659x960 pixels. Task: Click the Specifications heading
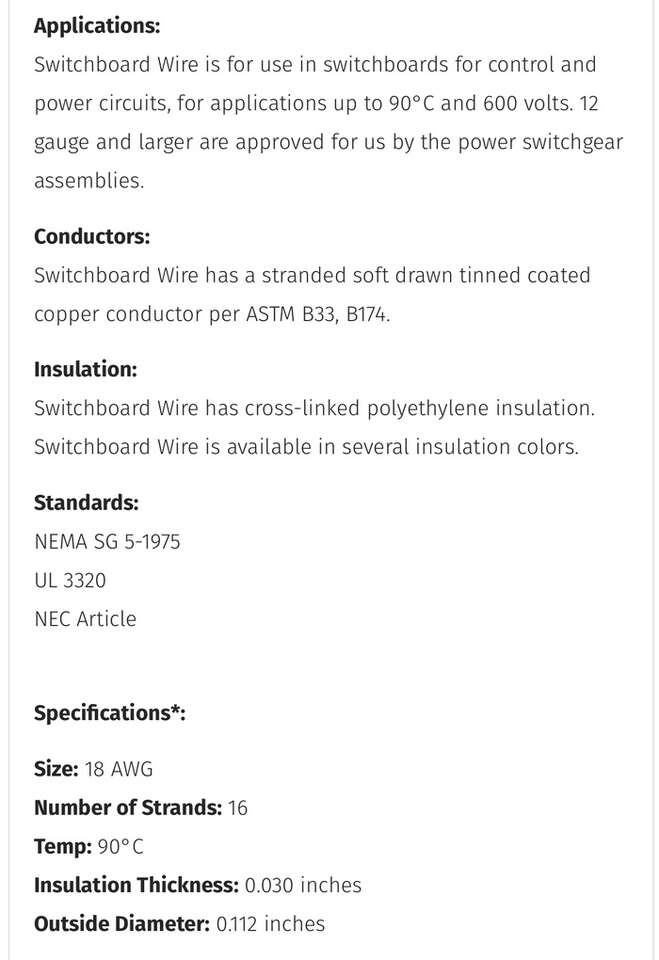pos(110,713)
